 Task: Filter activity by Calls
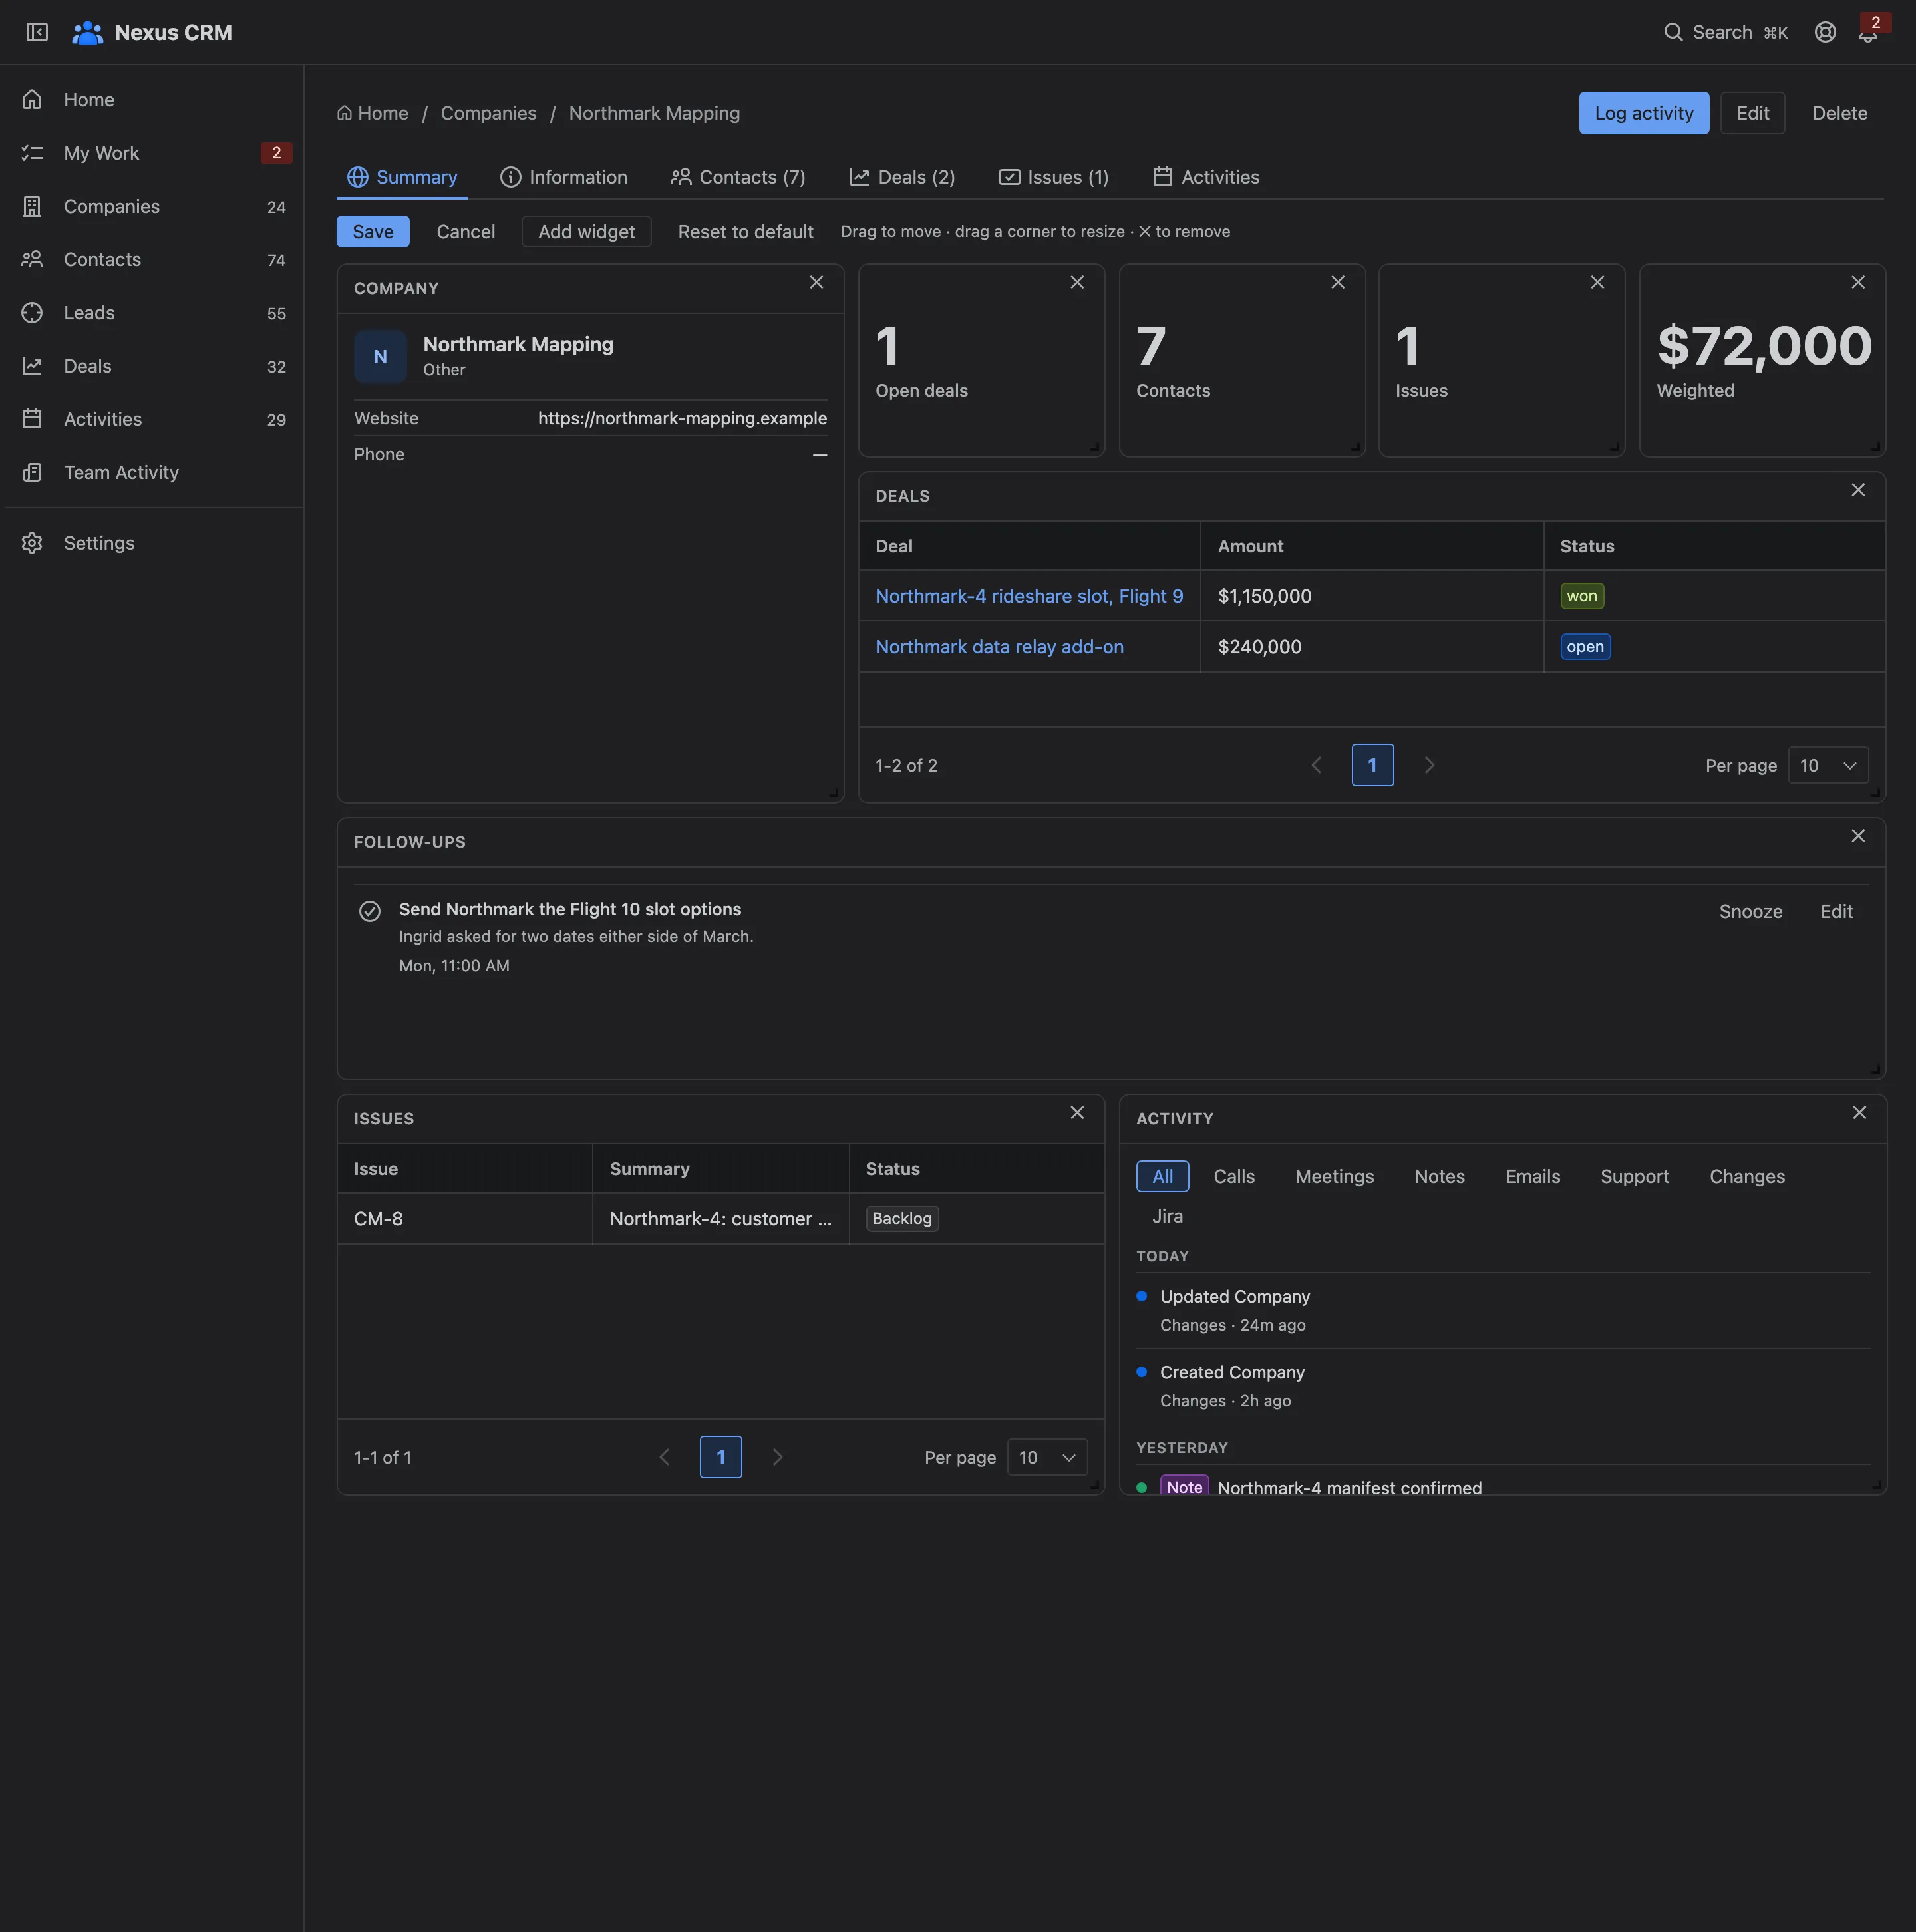tap(1234, 1177)
